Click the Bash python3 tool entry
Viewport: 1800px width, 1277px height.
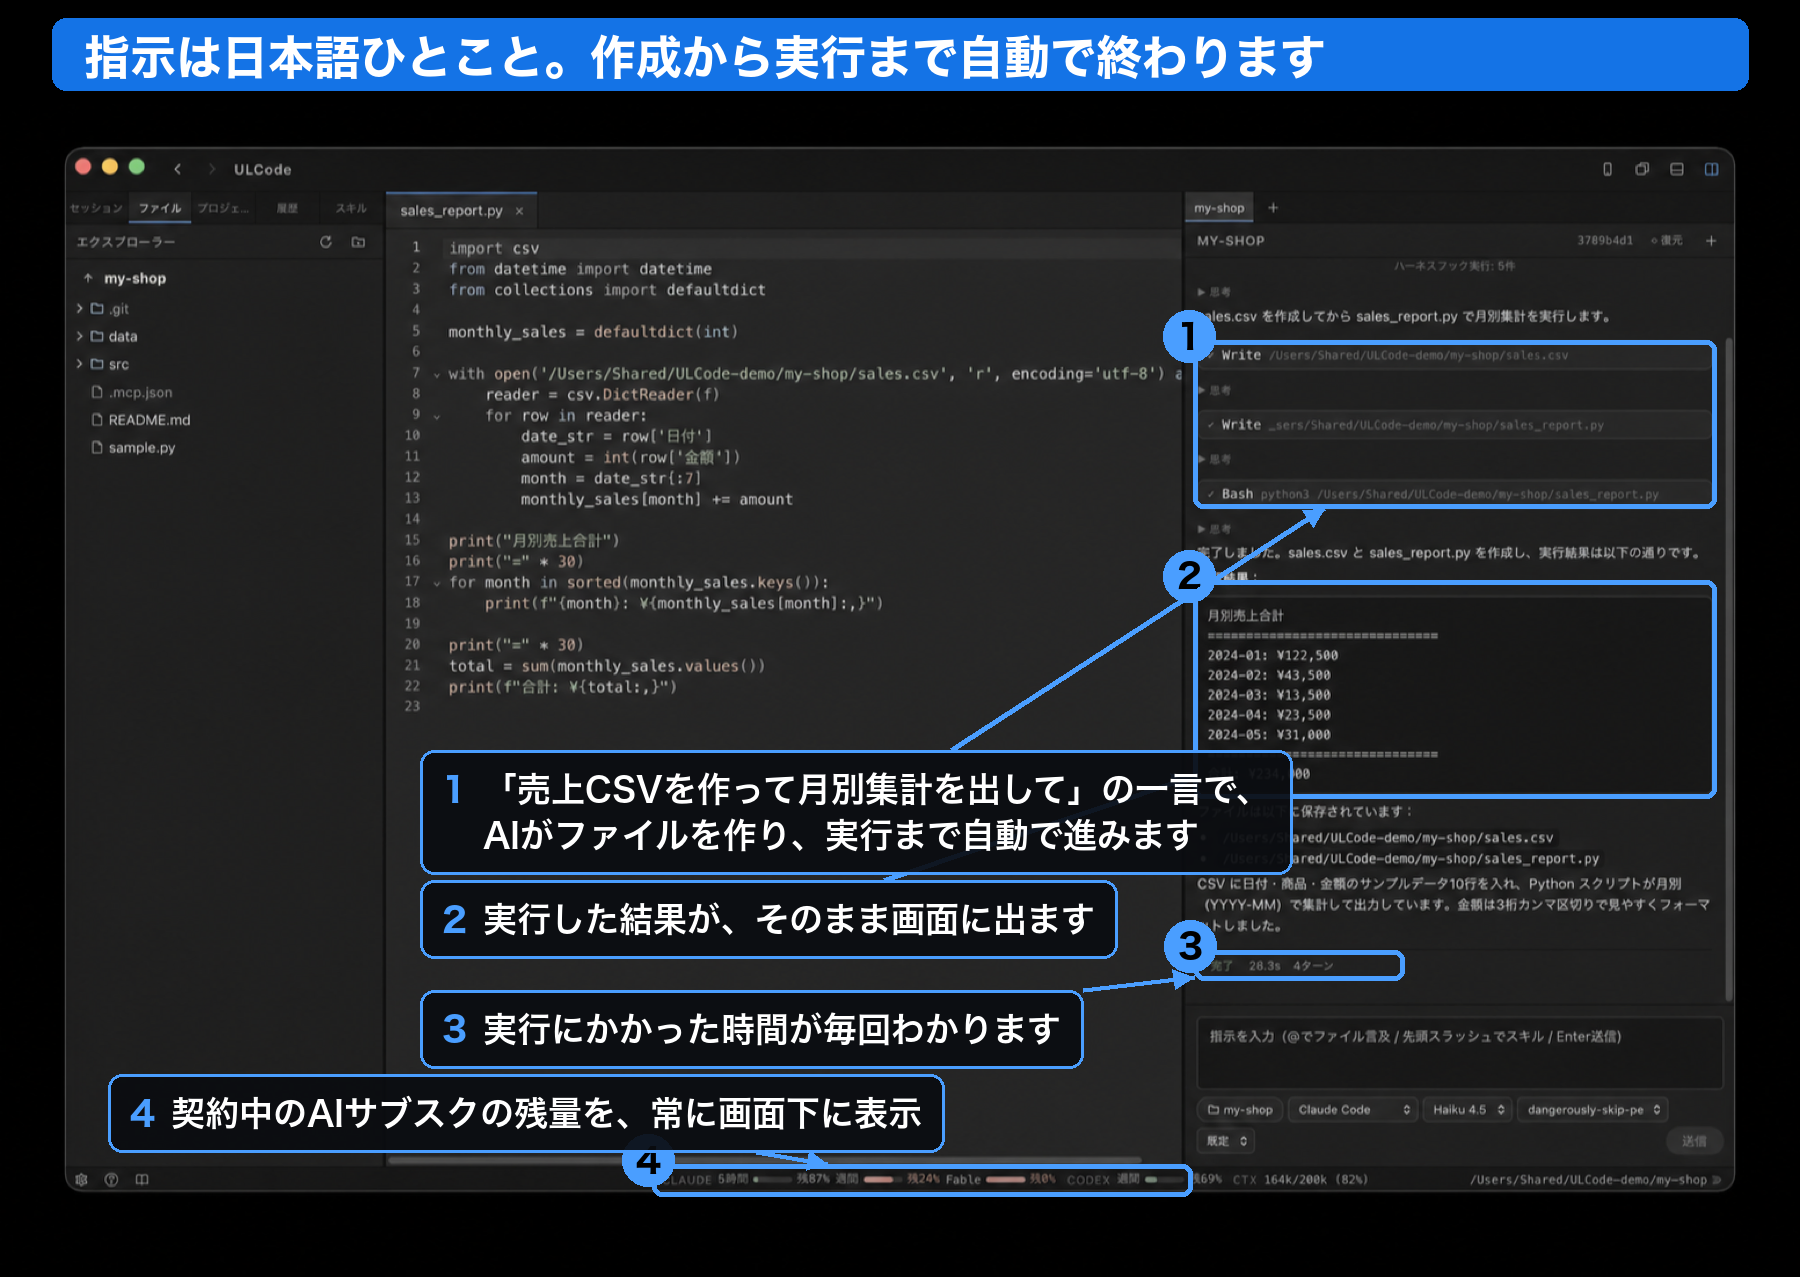click(1455, 494)
